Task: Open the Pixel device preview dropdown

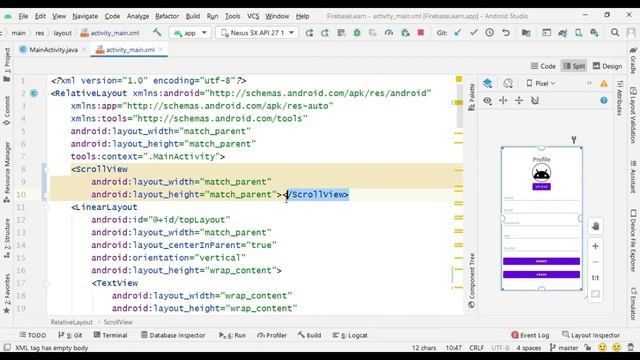Action: (x=541, y=83)
